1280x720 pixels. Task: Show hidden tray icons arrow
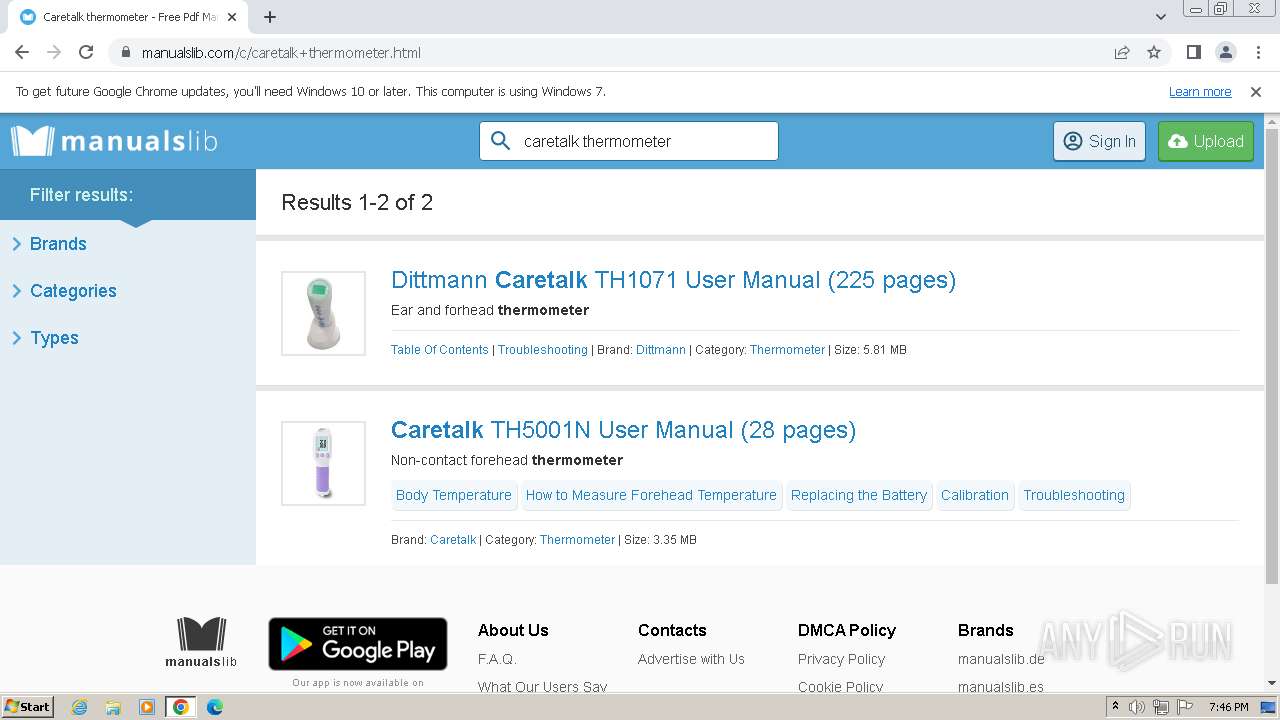[x=1115, y=707]
